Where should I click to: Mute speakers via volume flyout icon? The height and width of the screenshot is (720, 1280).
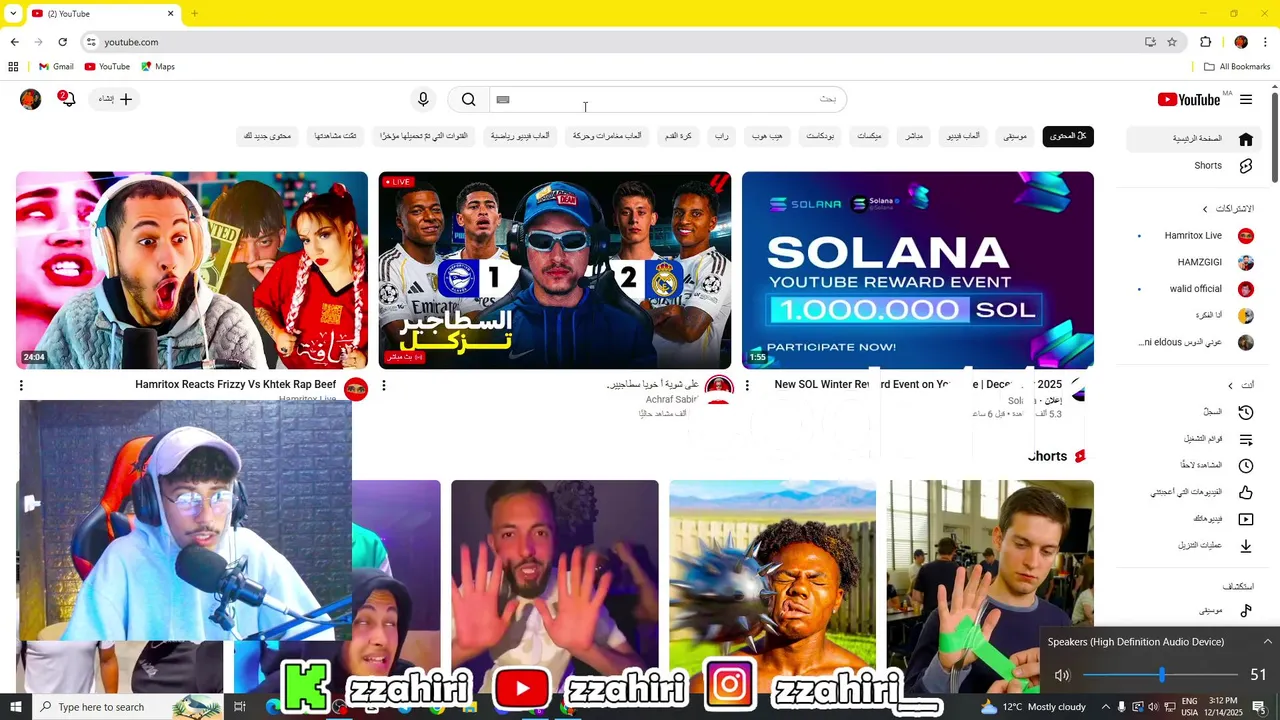[x=1062, y=675]
